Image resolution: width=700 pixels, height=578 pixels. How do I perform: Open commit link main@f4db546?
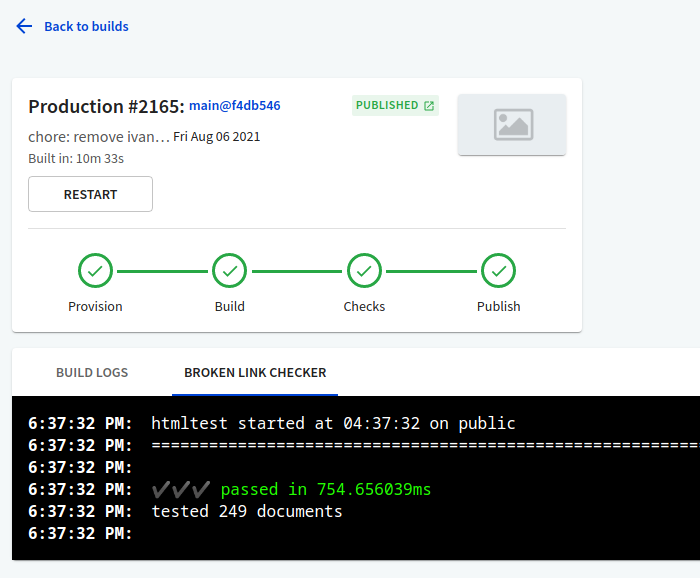tap(235, 106)
